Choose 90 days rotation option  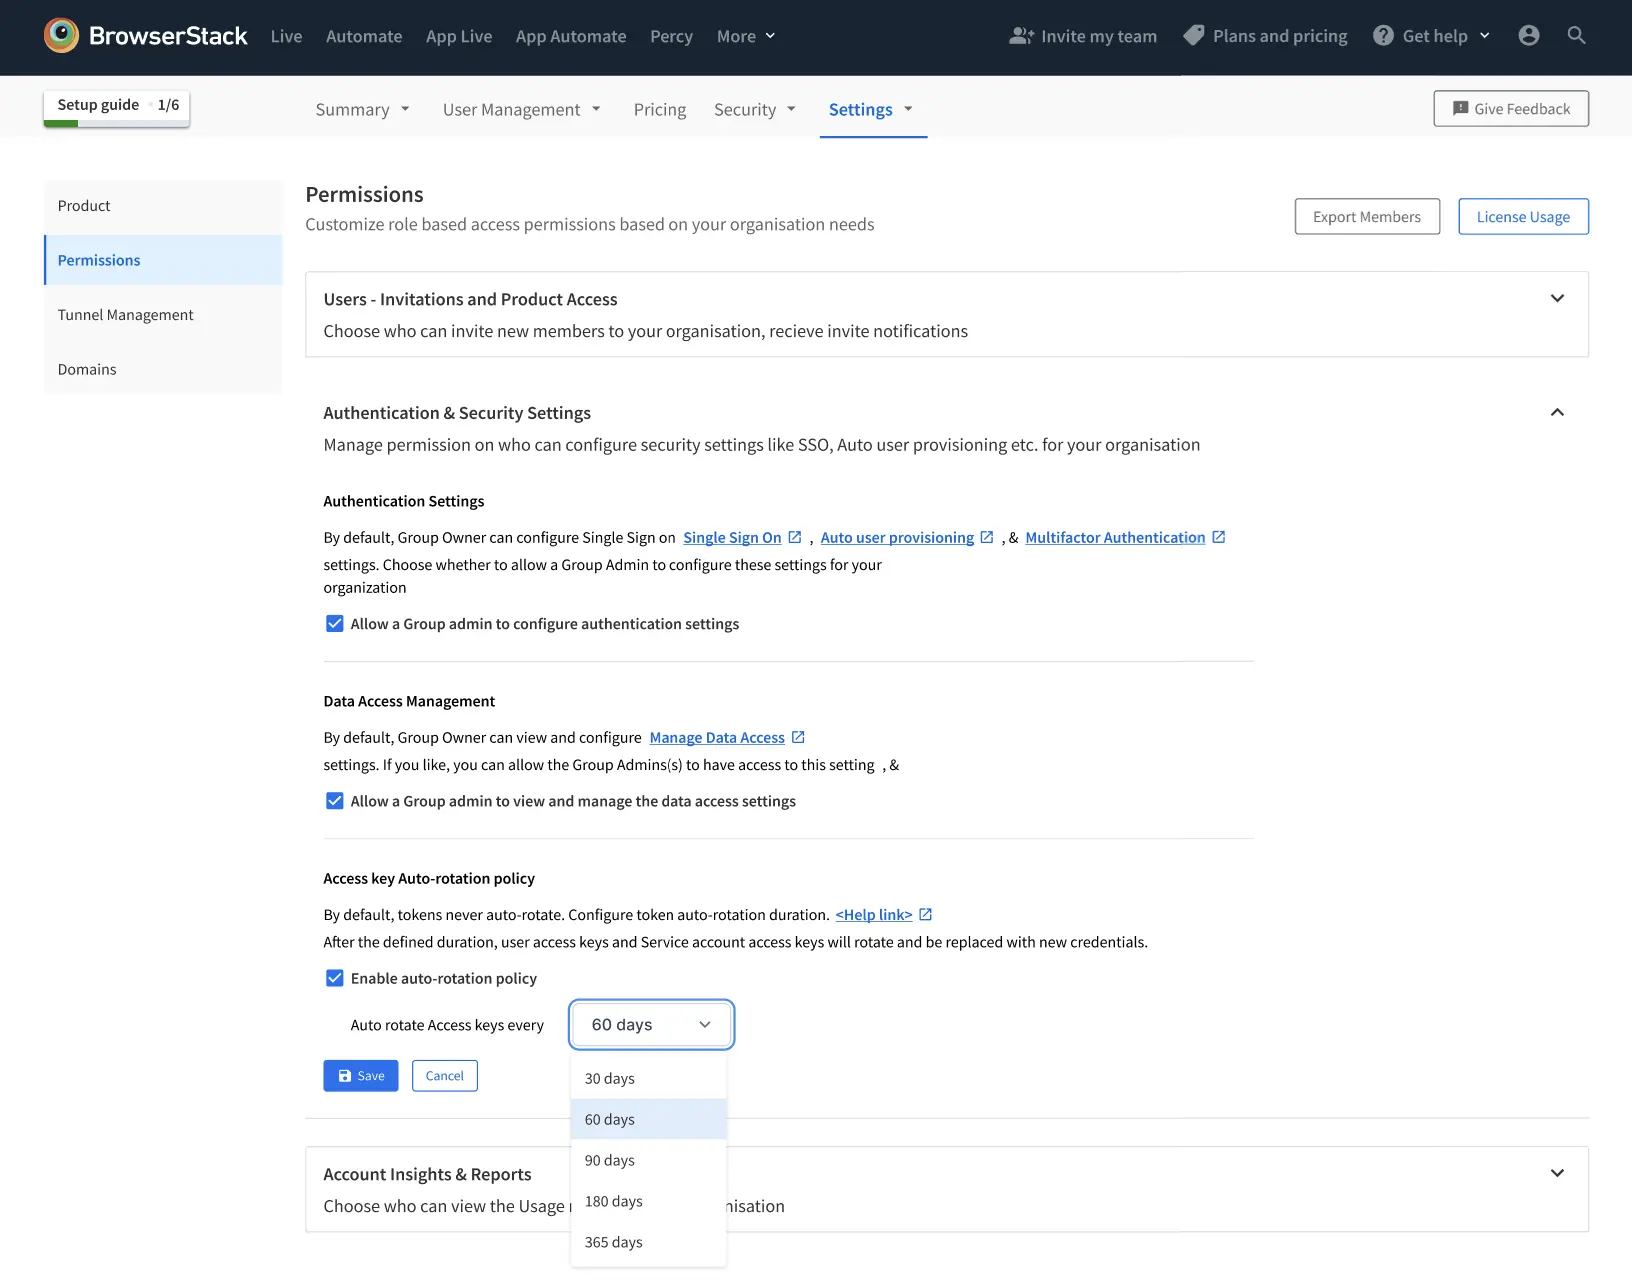(649, 1160)
